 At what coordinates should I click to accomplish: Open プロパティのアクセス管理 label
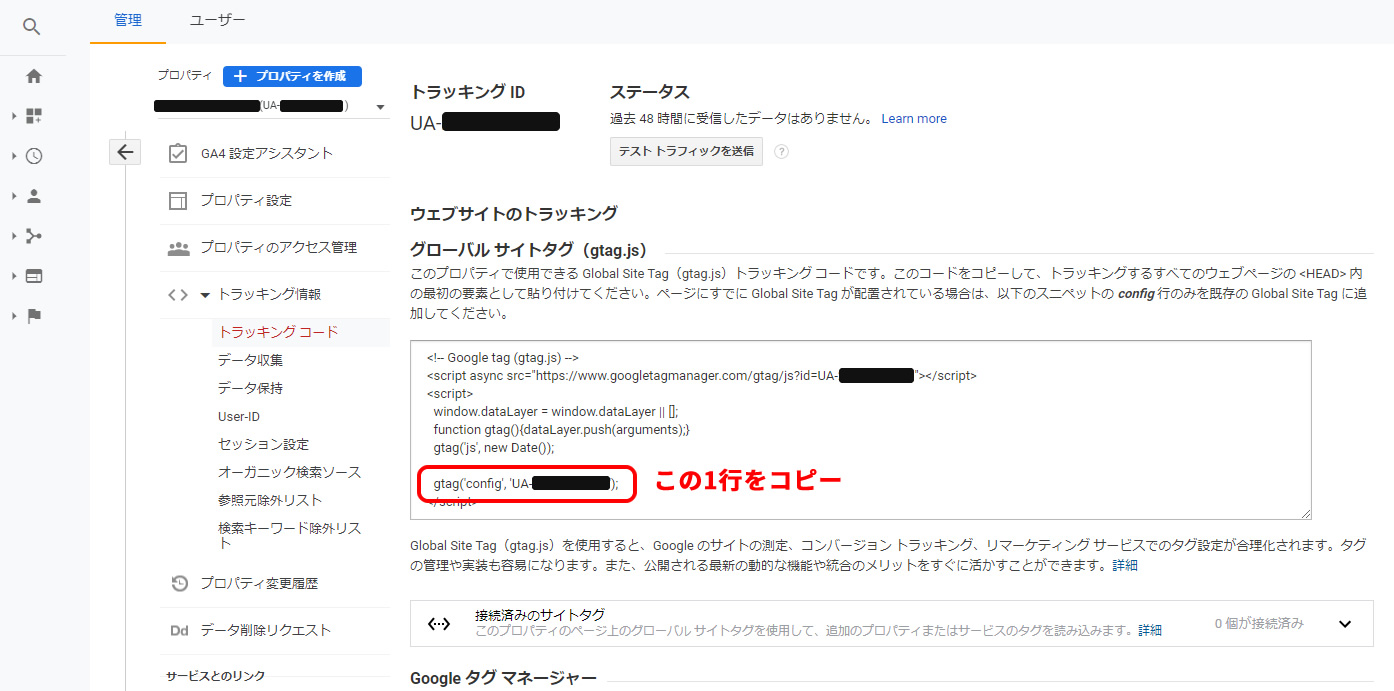coord(278,247)
